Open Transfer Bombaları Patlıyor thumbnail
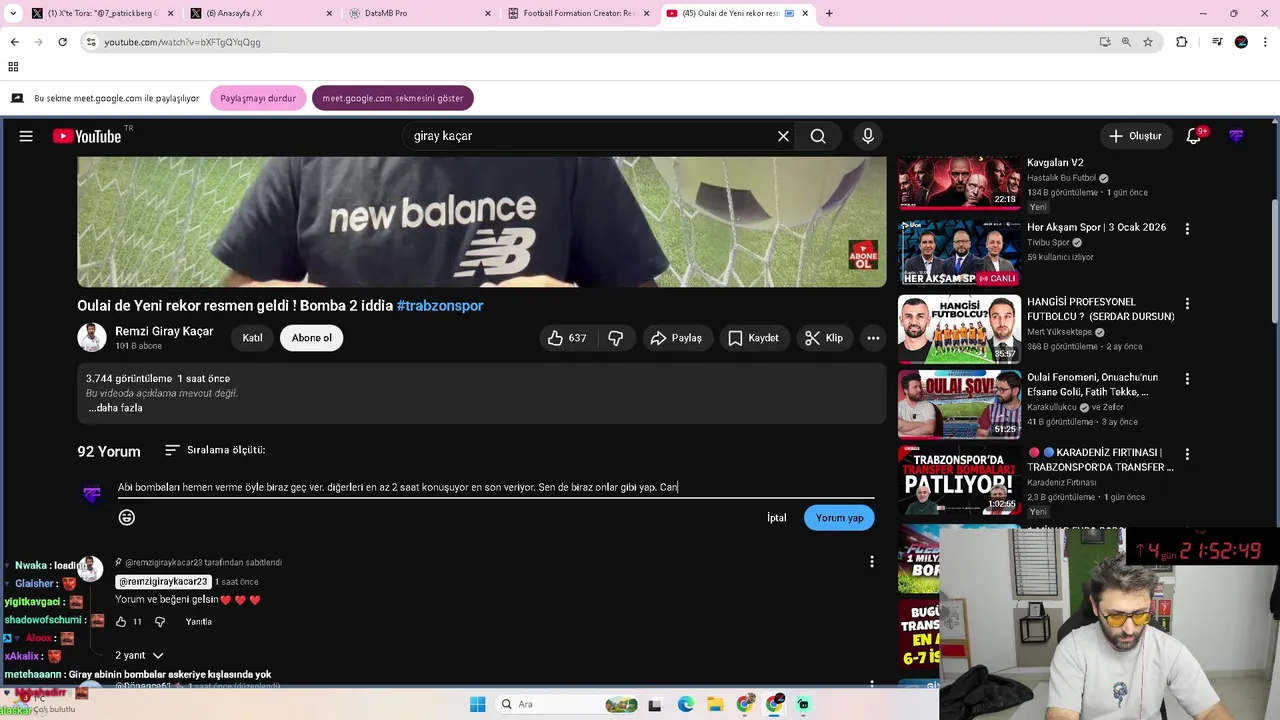This screenshot has width=1280, height=720. click(959, 478)
